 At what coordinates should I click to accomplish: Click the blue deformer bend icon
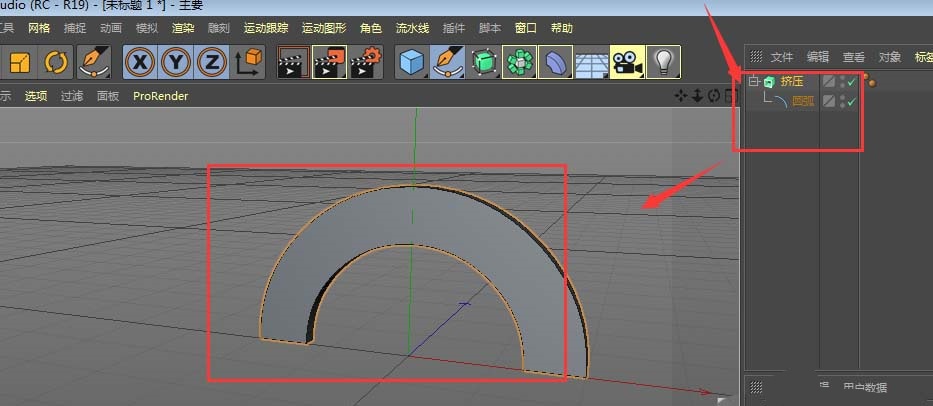[x=556, y=63]
